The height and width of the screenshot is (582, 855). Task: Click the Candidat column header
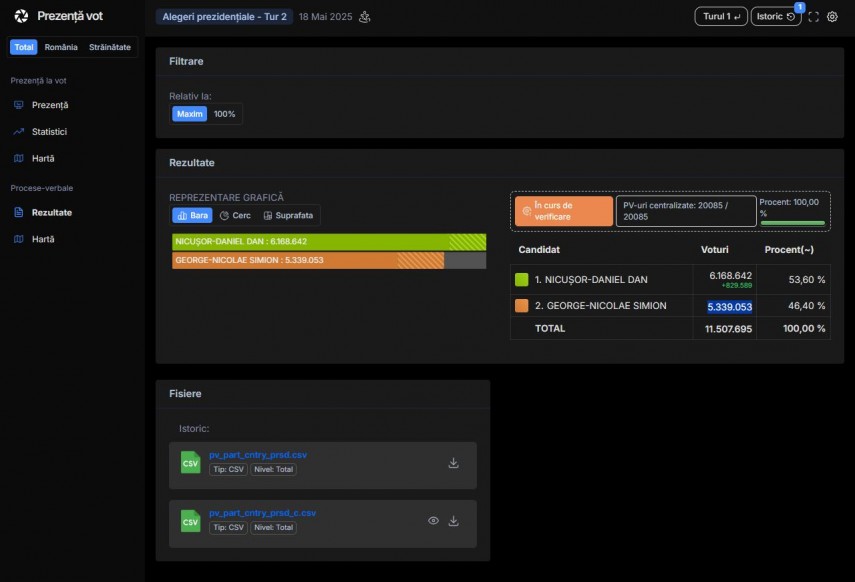(x=539, y=250)
